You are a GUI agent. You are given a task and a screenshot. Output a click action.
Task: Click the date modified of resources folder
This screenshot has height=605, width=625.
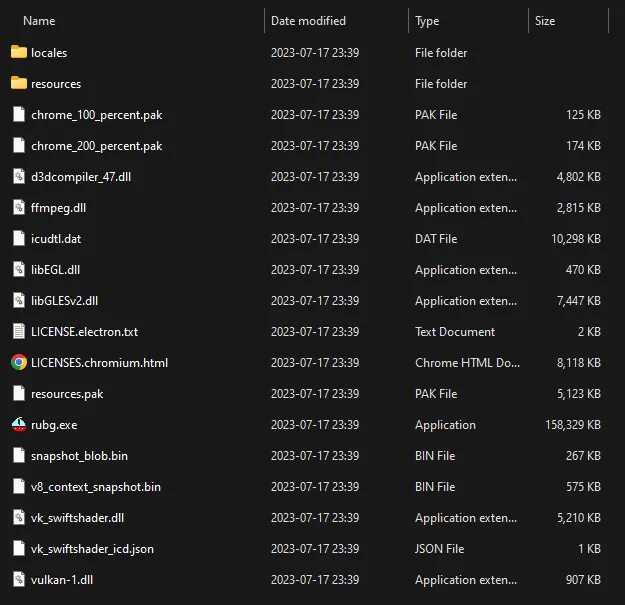315,84
